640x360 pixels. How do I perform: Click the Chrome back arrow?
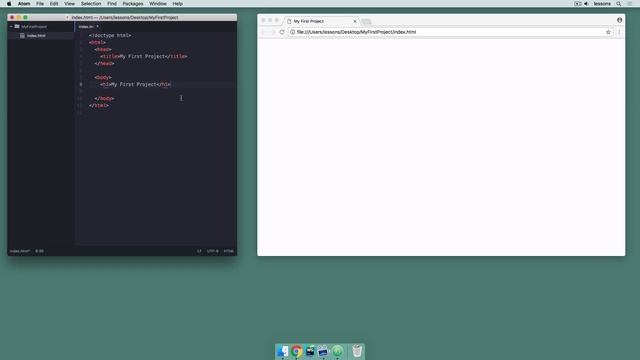point(263,32)
